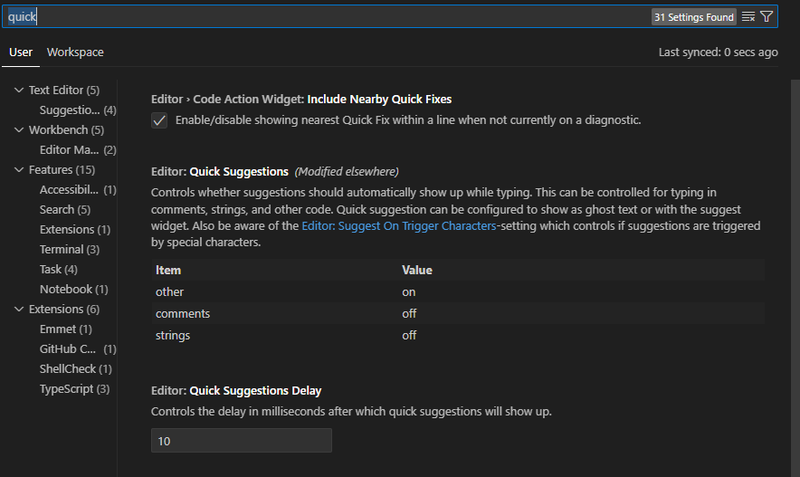The image size is (800, 477).
Task: Collapse the Features tree section
Action: 19,169
